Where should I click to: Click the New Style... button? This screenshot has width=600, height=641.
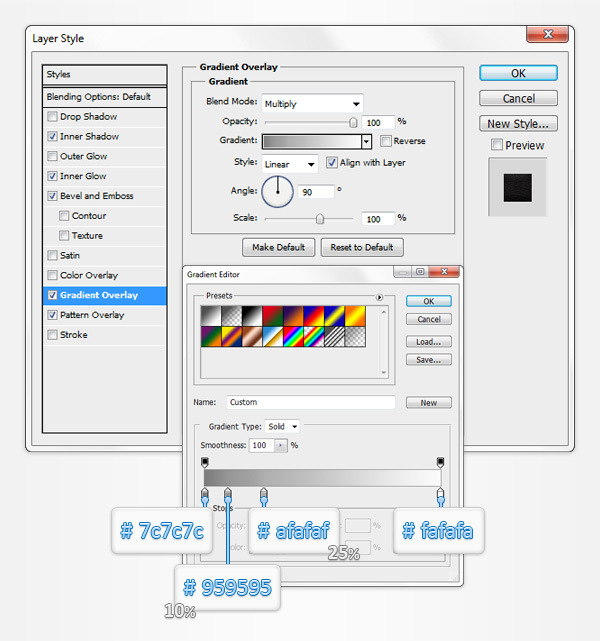[517, 124]
